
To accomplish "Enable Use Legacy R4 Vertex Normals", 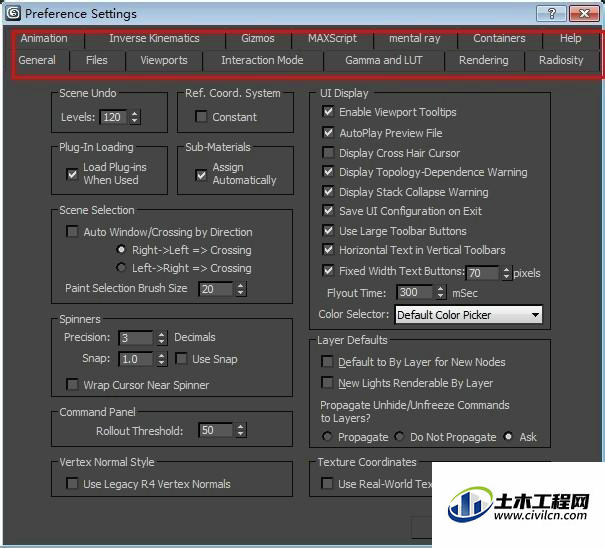I will click(72, 483).
